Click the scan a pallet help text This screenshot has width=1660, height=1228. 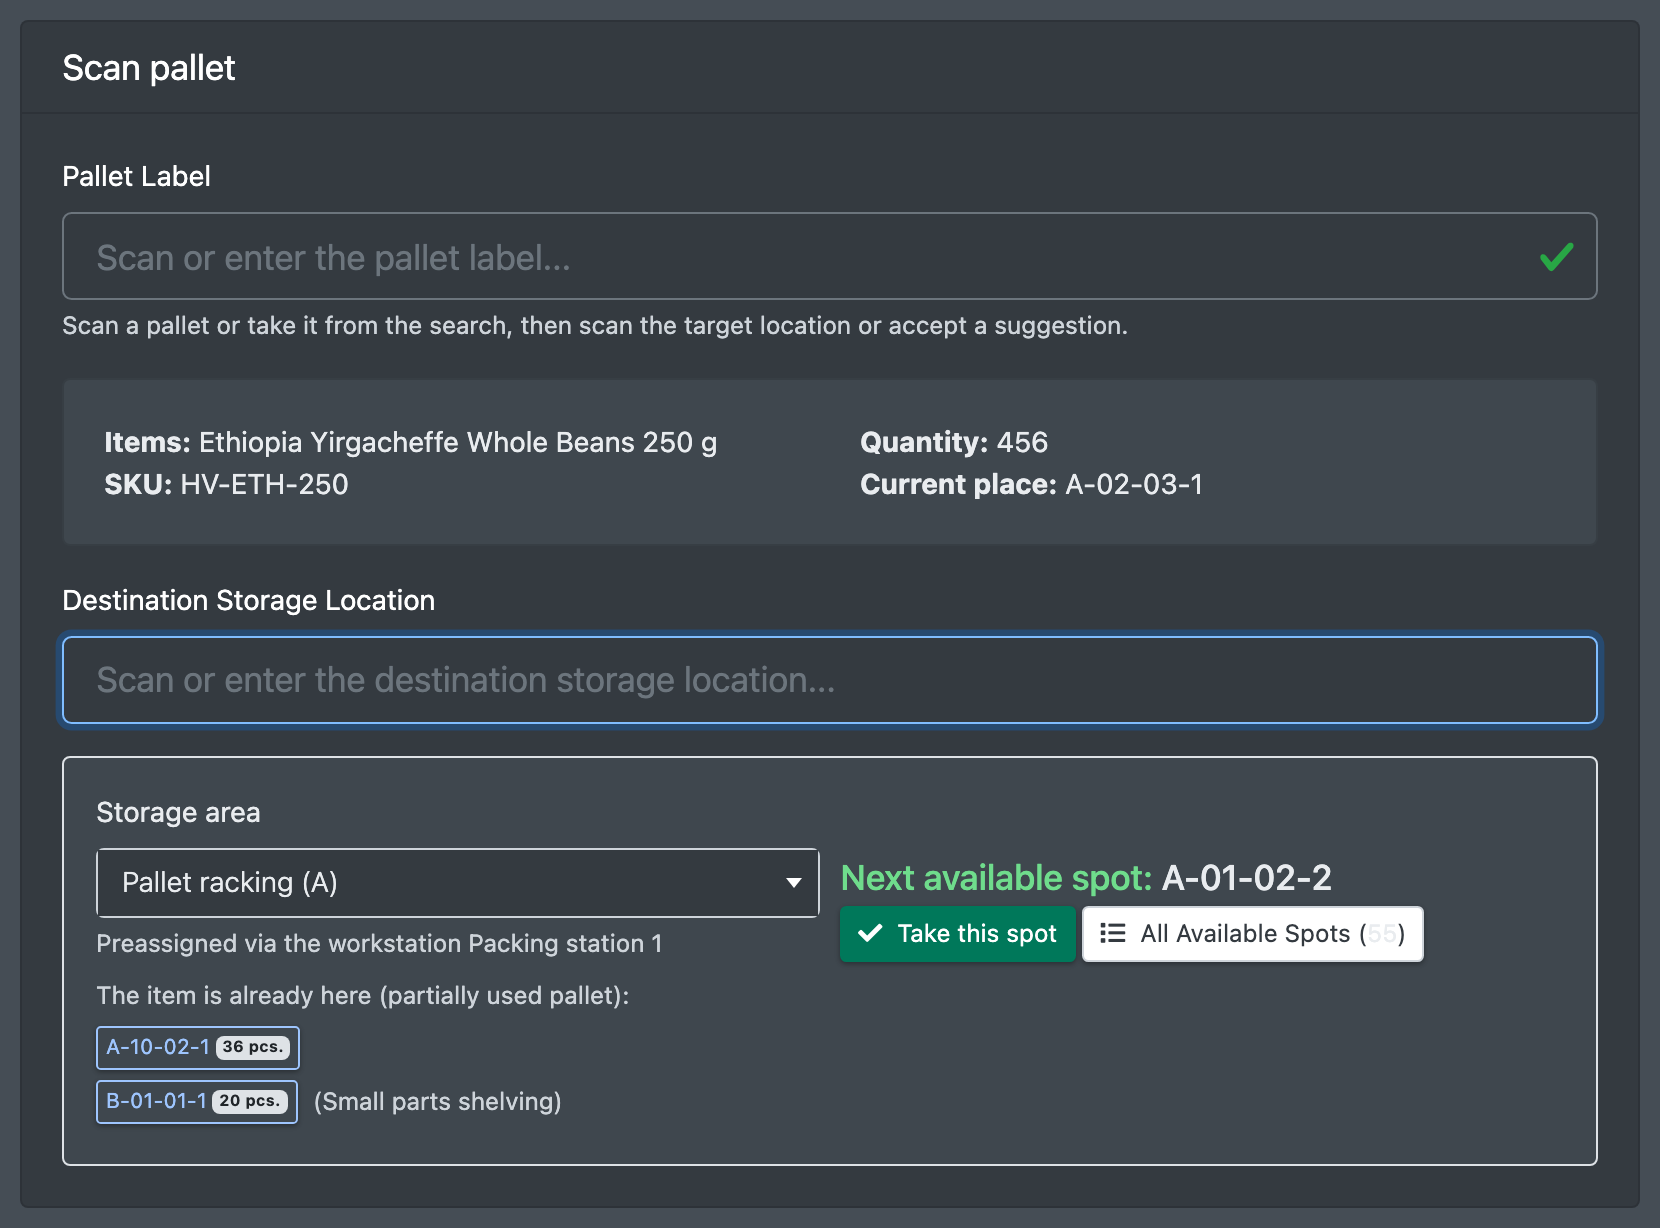pos(595,326)
